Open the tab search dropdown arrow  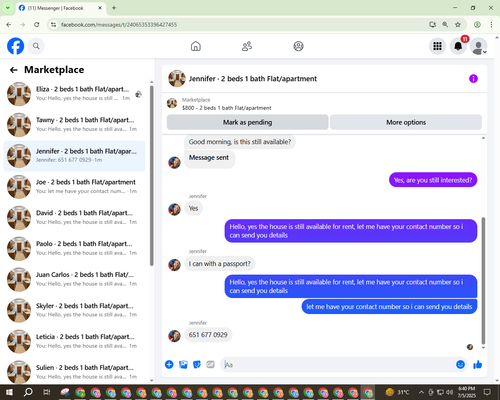point(8,8)
